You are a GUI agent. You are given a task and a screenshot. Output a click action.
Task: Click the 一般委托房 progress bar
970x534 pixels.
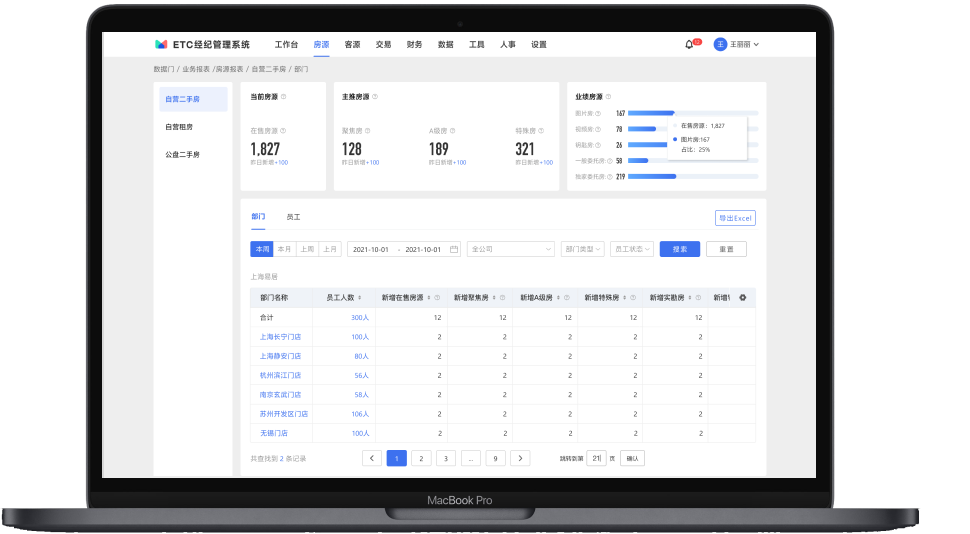693,161
